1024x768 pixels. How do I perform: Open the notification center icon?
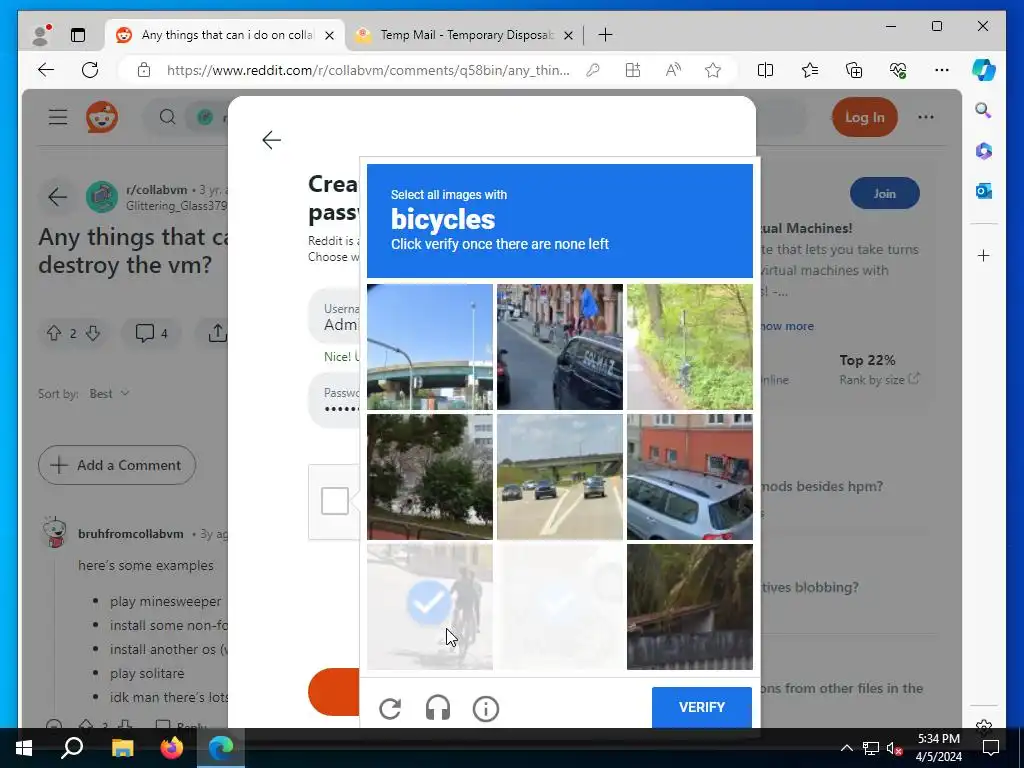click(991, 748)
